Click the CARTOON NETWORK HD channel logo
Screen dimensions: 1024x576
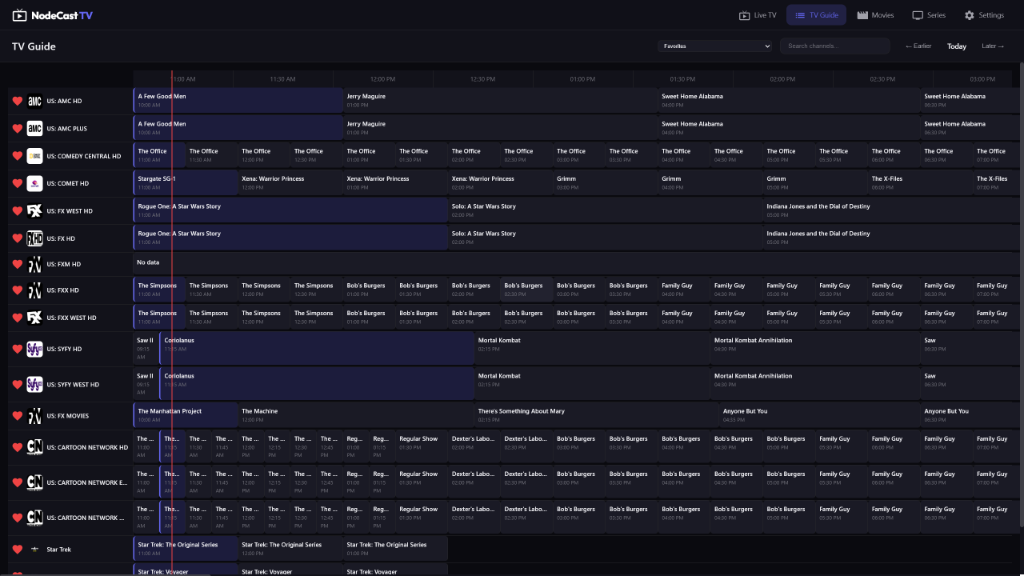pyautogui.click(x=35, y=447)
